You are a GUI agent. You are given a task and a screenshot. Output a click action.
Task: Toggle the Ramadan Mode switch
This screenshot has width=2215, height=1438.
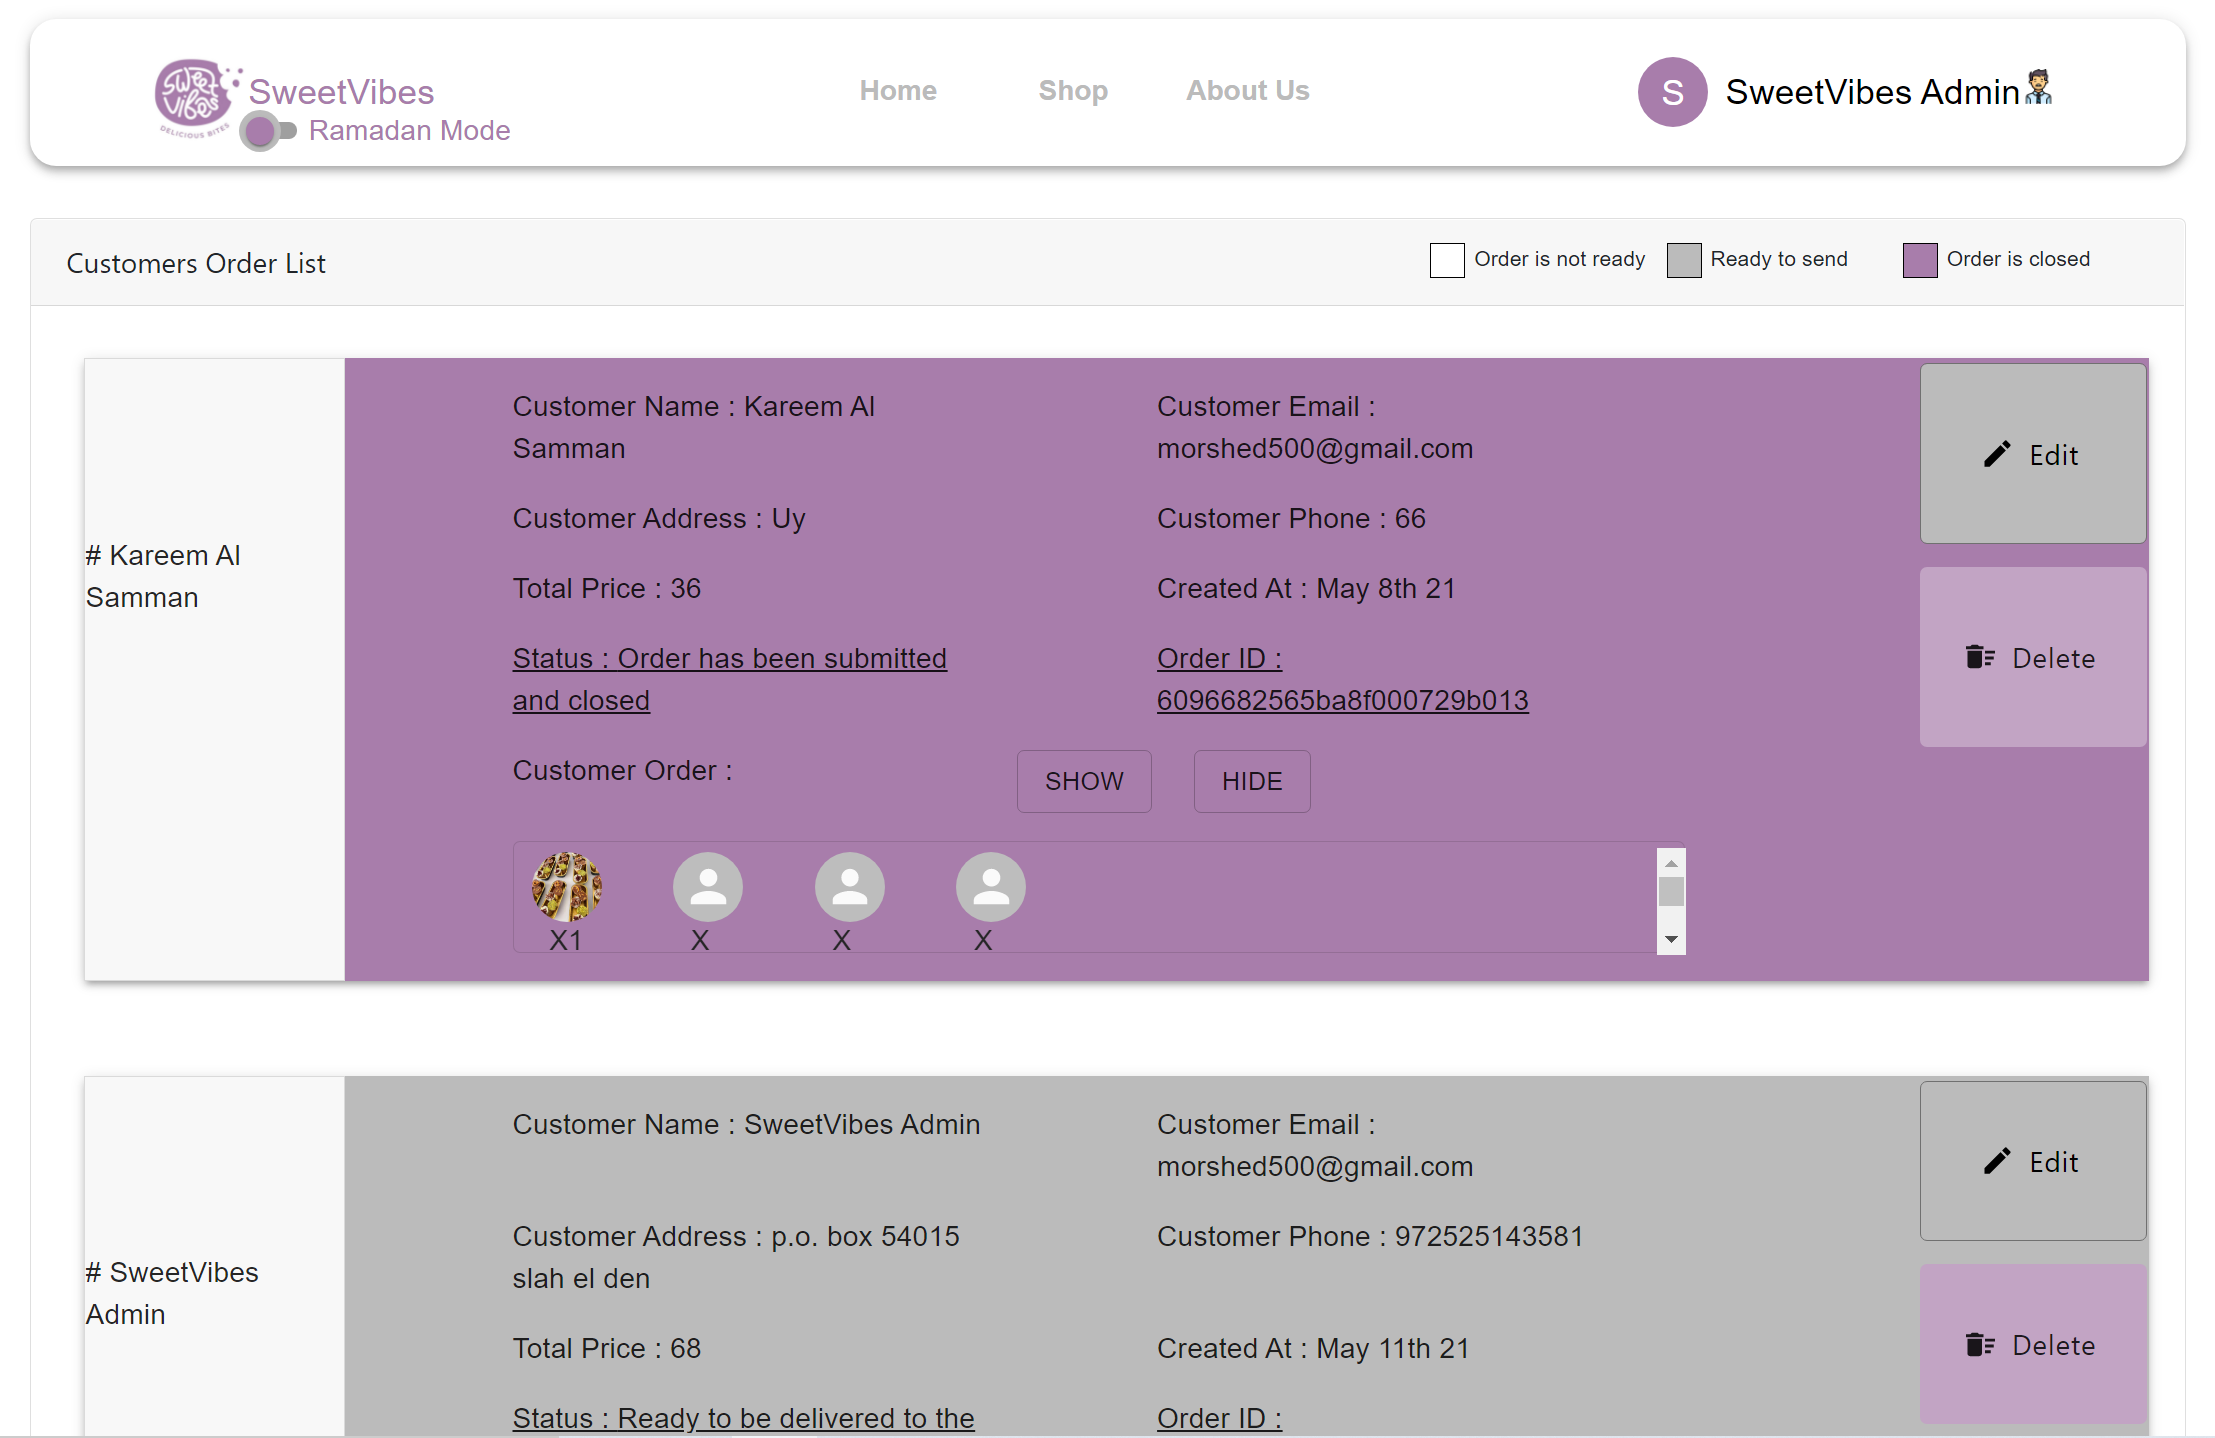[x=267, y=131]
